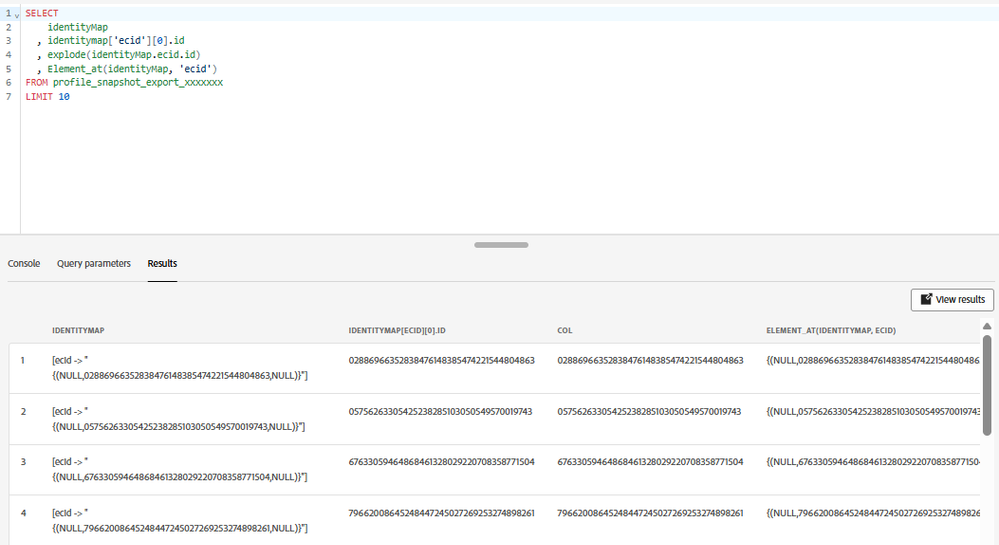Click the IDENTITYMAP cell in row 2
999x545 pixels.
click(x=178, y=419)
